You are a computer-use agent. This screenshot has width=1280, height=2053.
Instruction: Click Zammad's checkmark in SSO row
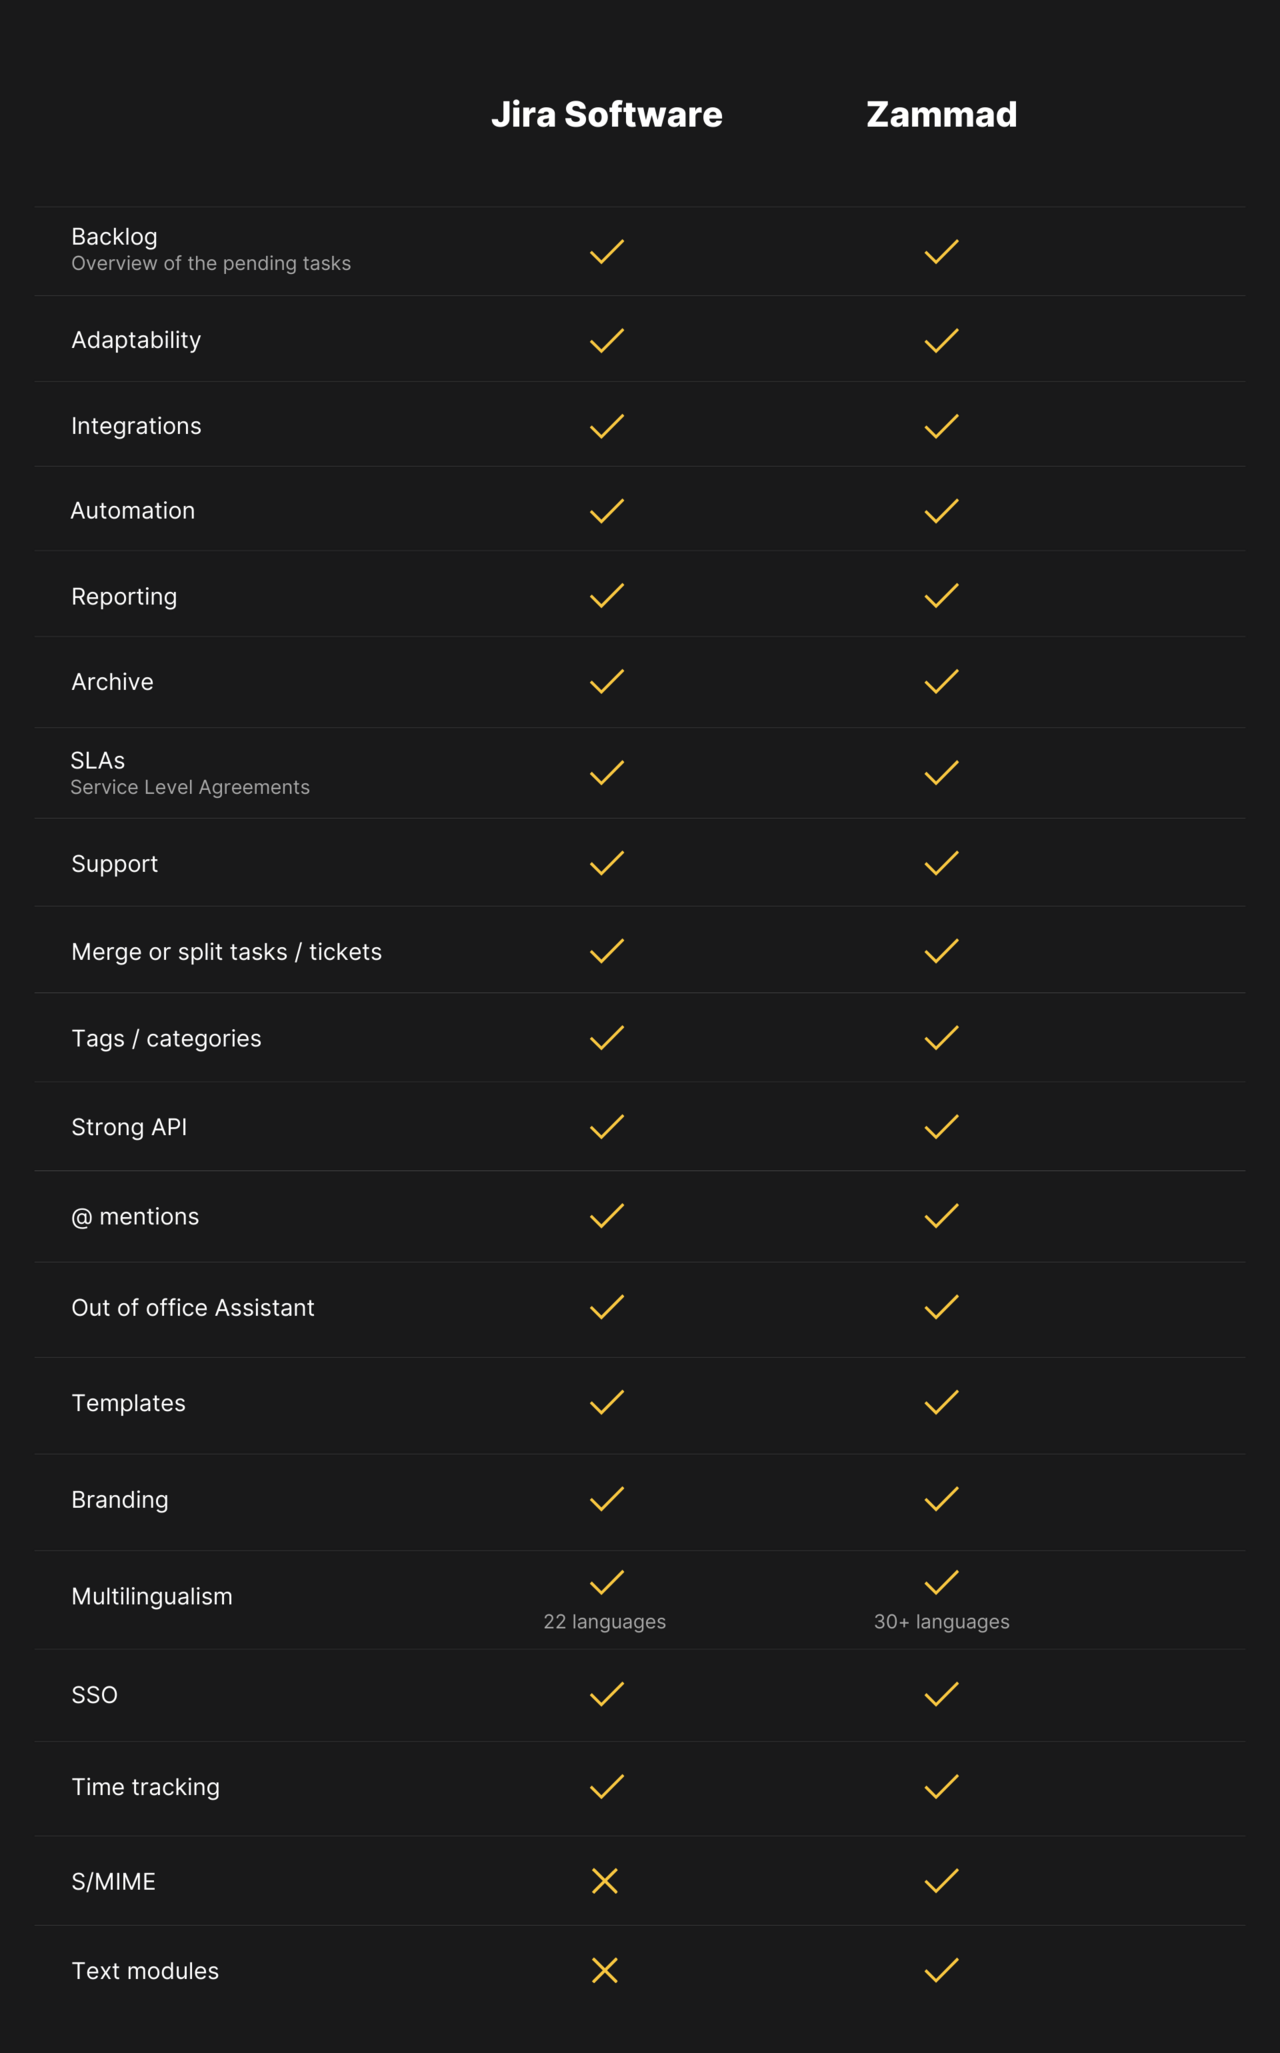click(941, 1694)
